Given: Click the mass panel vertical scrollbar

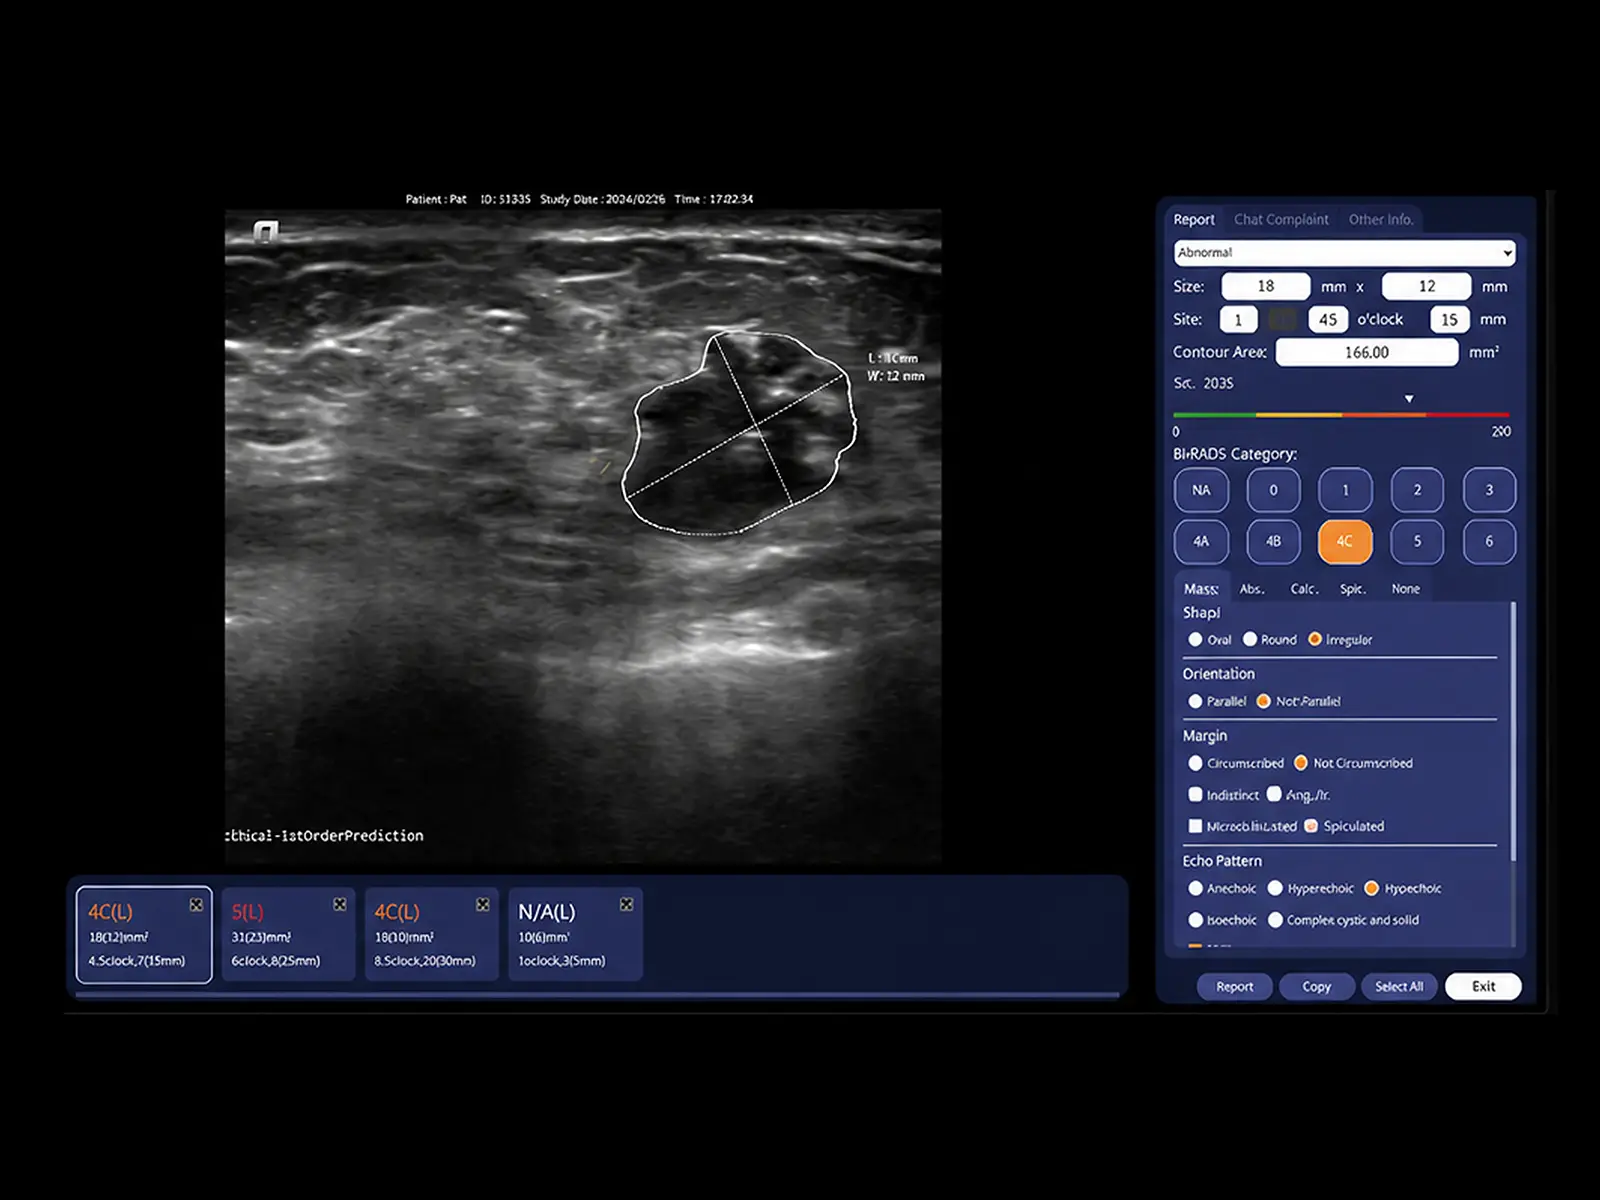Looking at the screenshot, I should [1513, 730].
